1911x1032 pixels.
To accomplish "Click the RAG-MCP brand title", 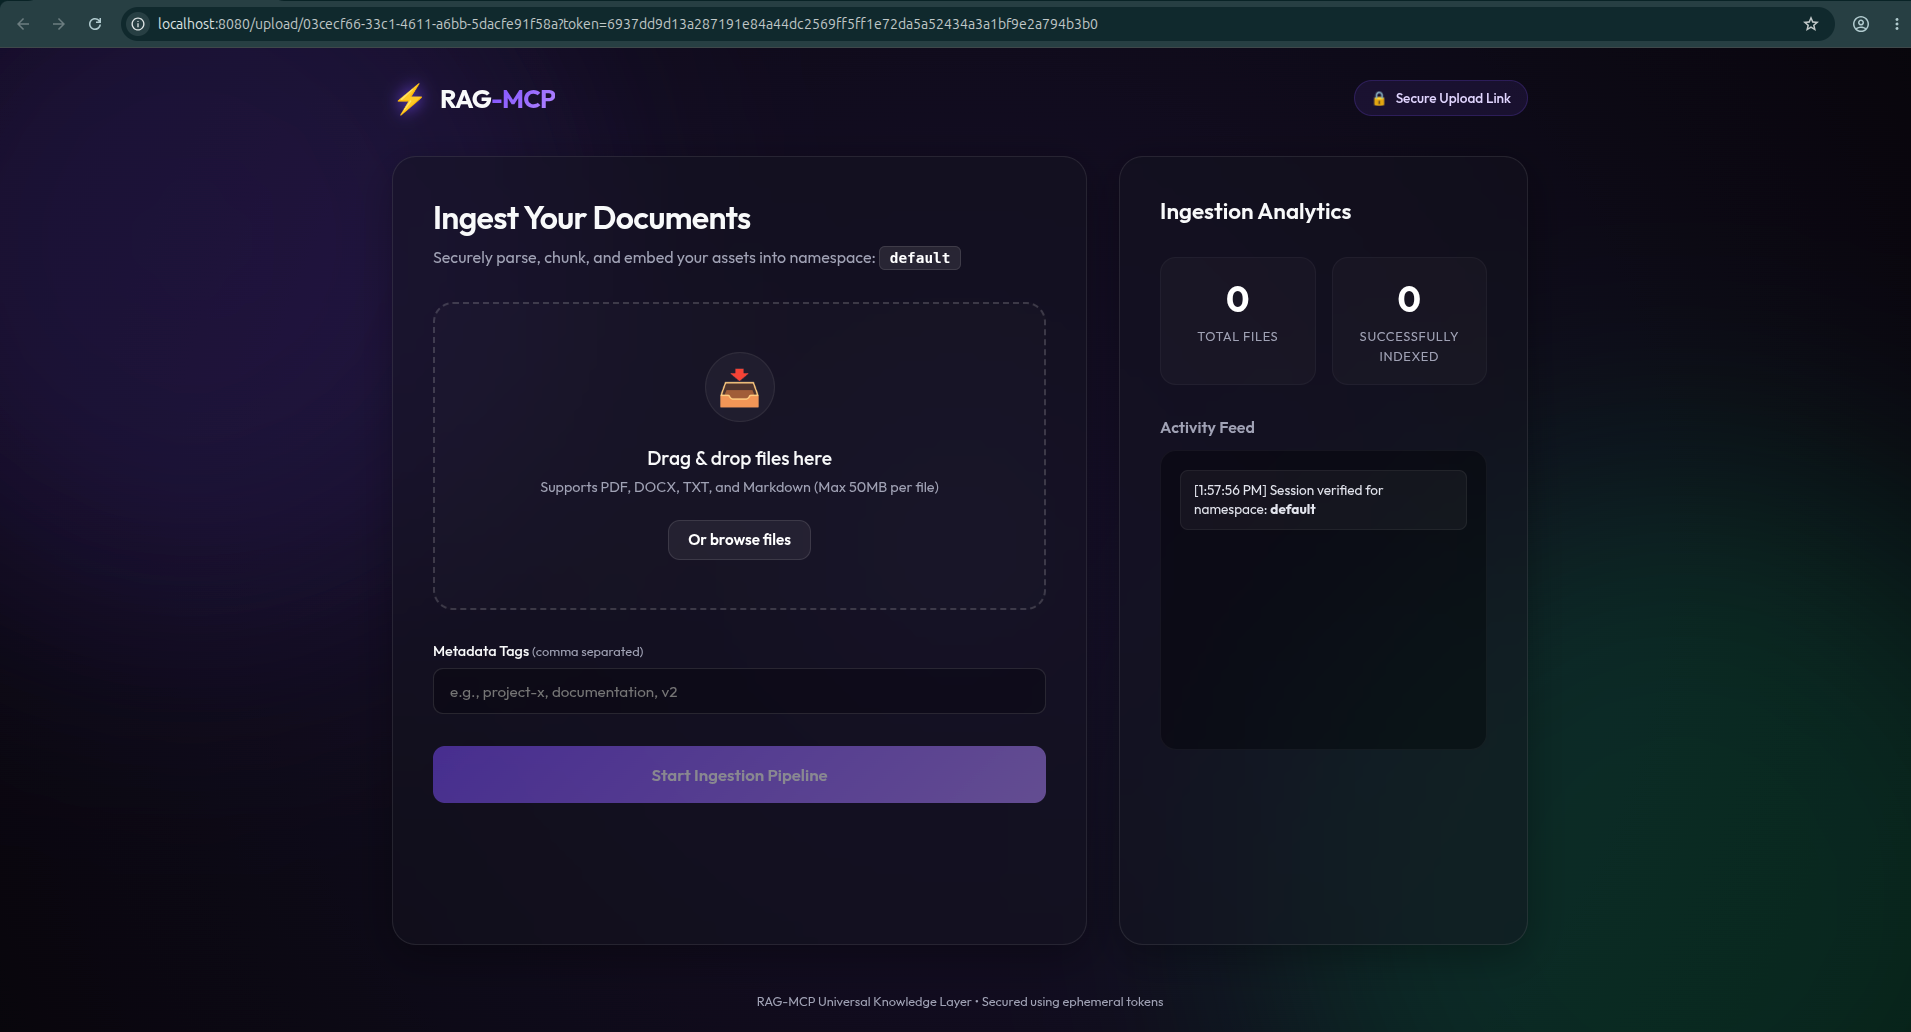I will click(498, 99).
